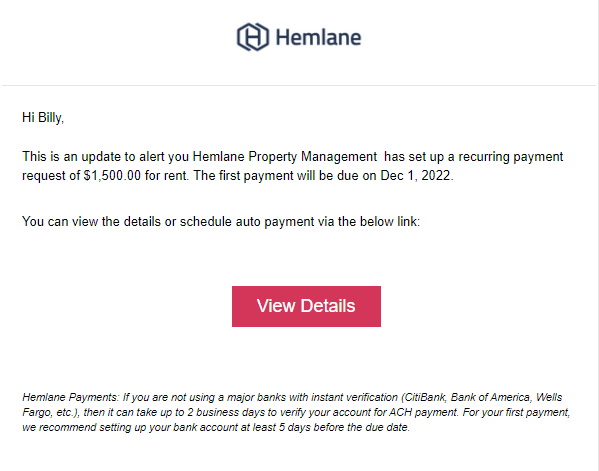Click the word "rent" in the message

pos(175,176)
